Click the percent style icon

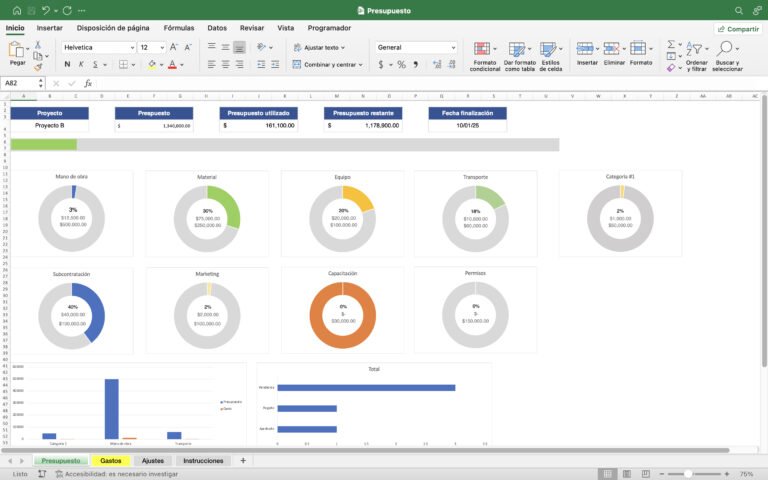[401, 65]
